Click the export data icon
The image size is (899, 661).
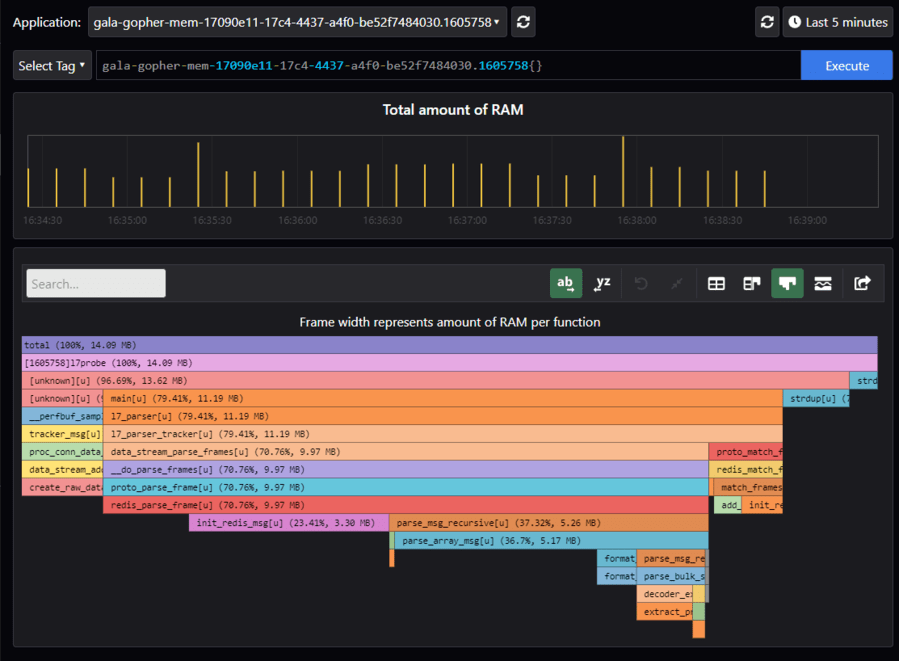pyautogui.click(x=862, y=284)
